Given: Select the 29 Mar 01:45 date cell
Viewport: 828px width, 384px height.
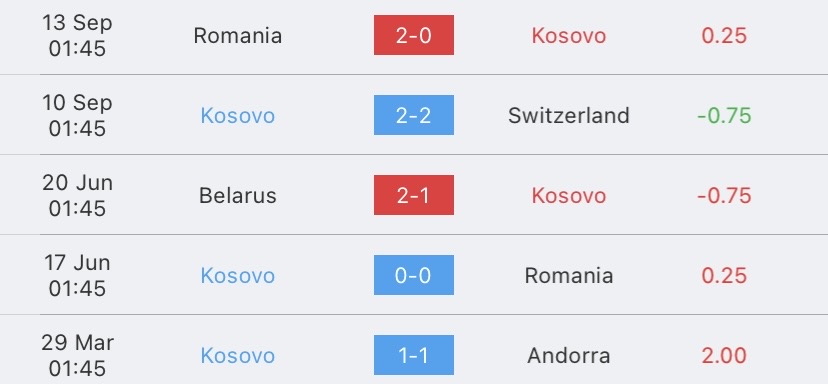Looking at the screenshot, I should coord(77,355).
